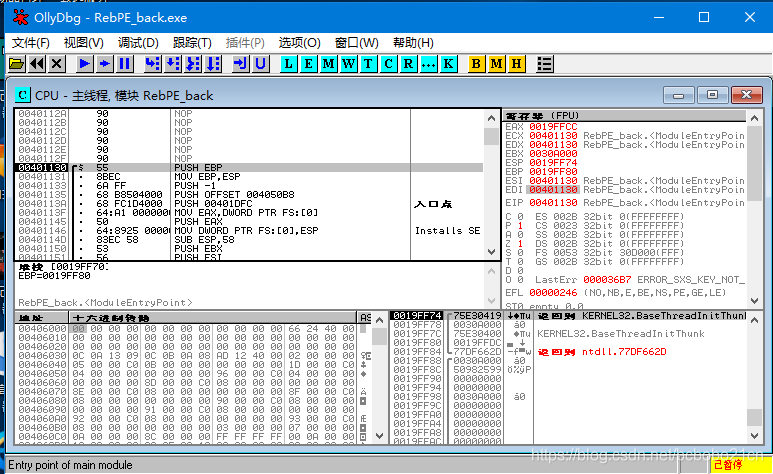This screenshot has height=474, width=773.
Task: Click the 十六进制转储 dump column header
Action: pyautogui.click(x=213, y=318)
